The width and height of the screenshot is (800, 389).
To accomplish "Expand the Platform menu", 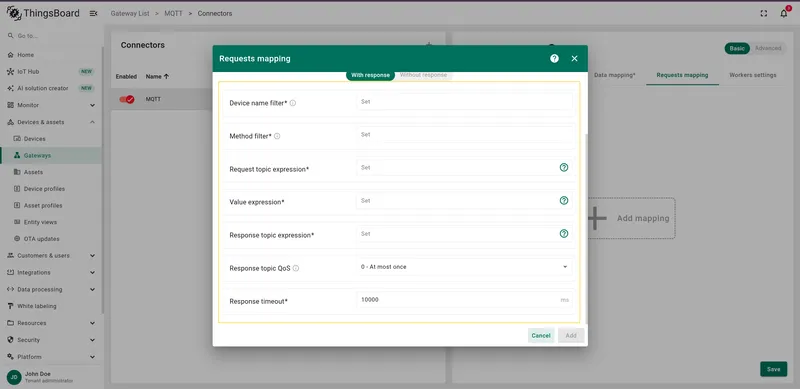I will (92, 357).
